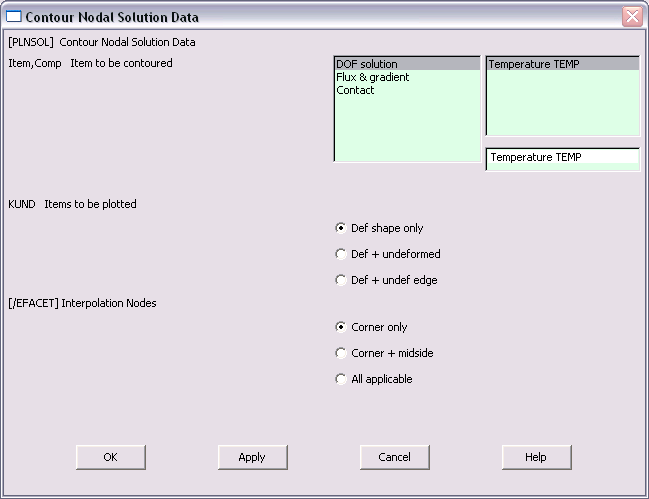
Task: Click the dialog title bar text
Action: 112,17
